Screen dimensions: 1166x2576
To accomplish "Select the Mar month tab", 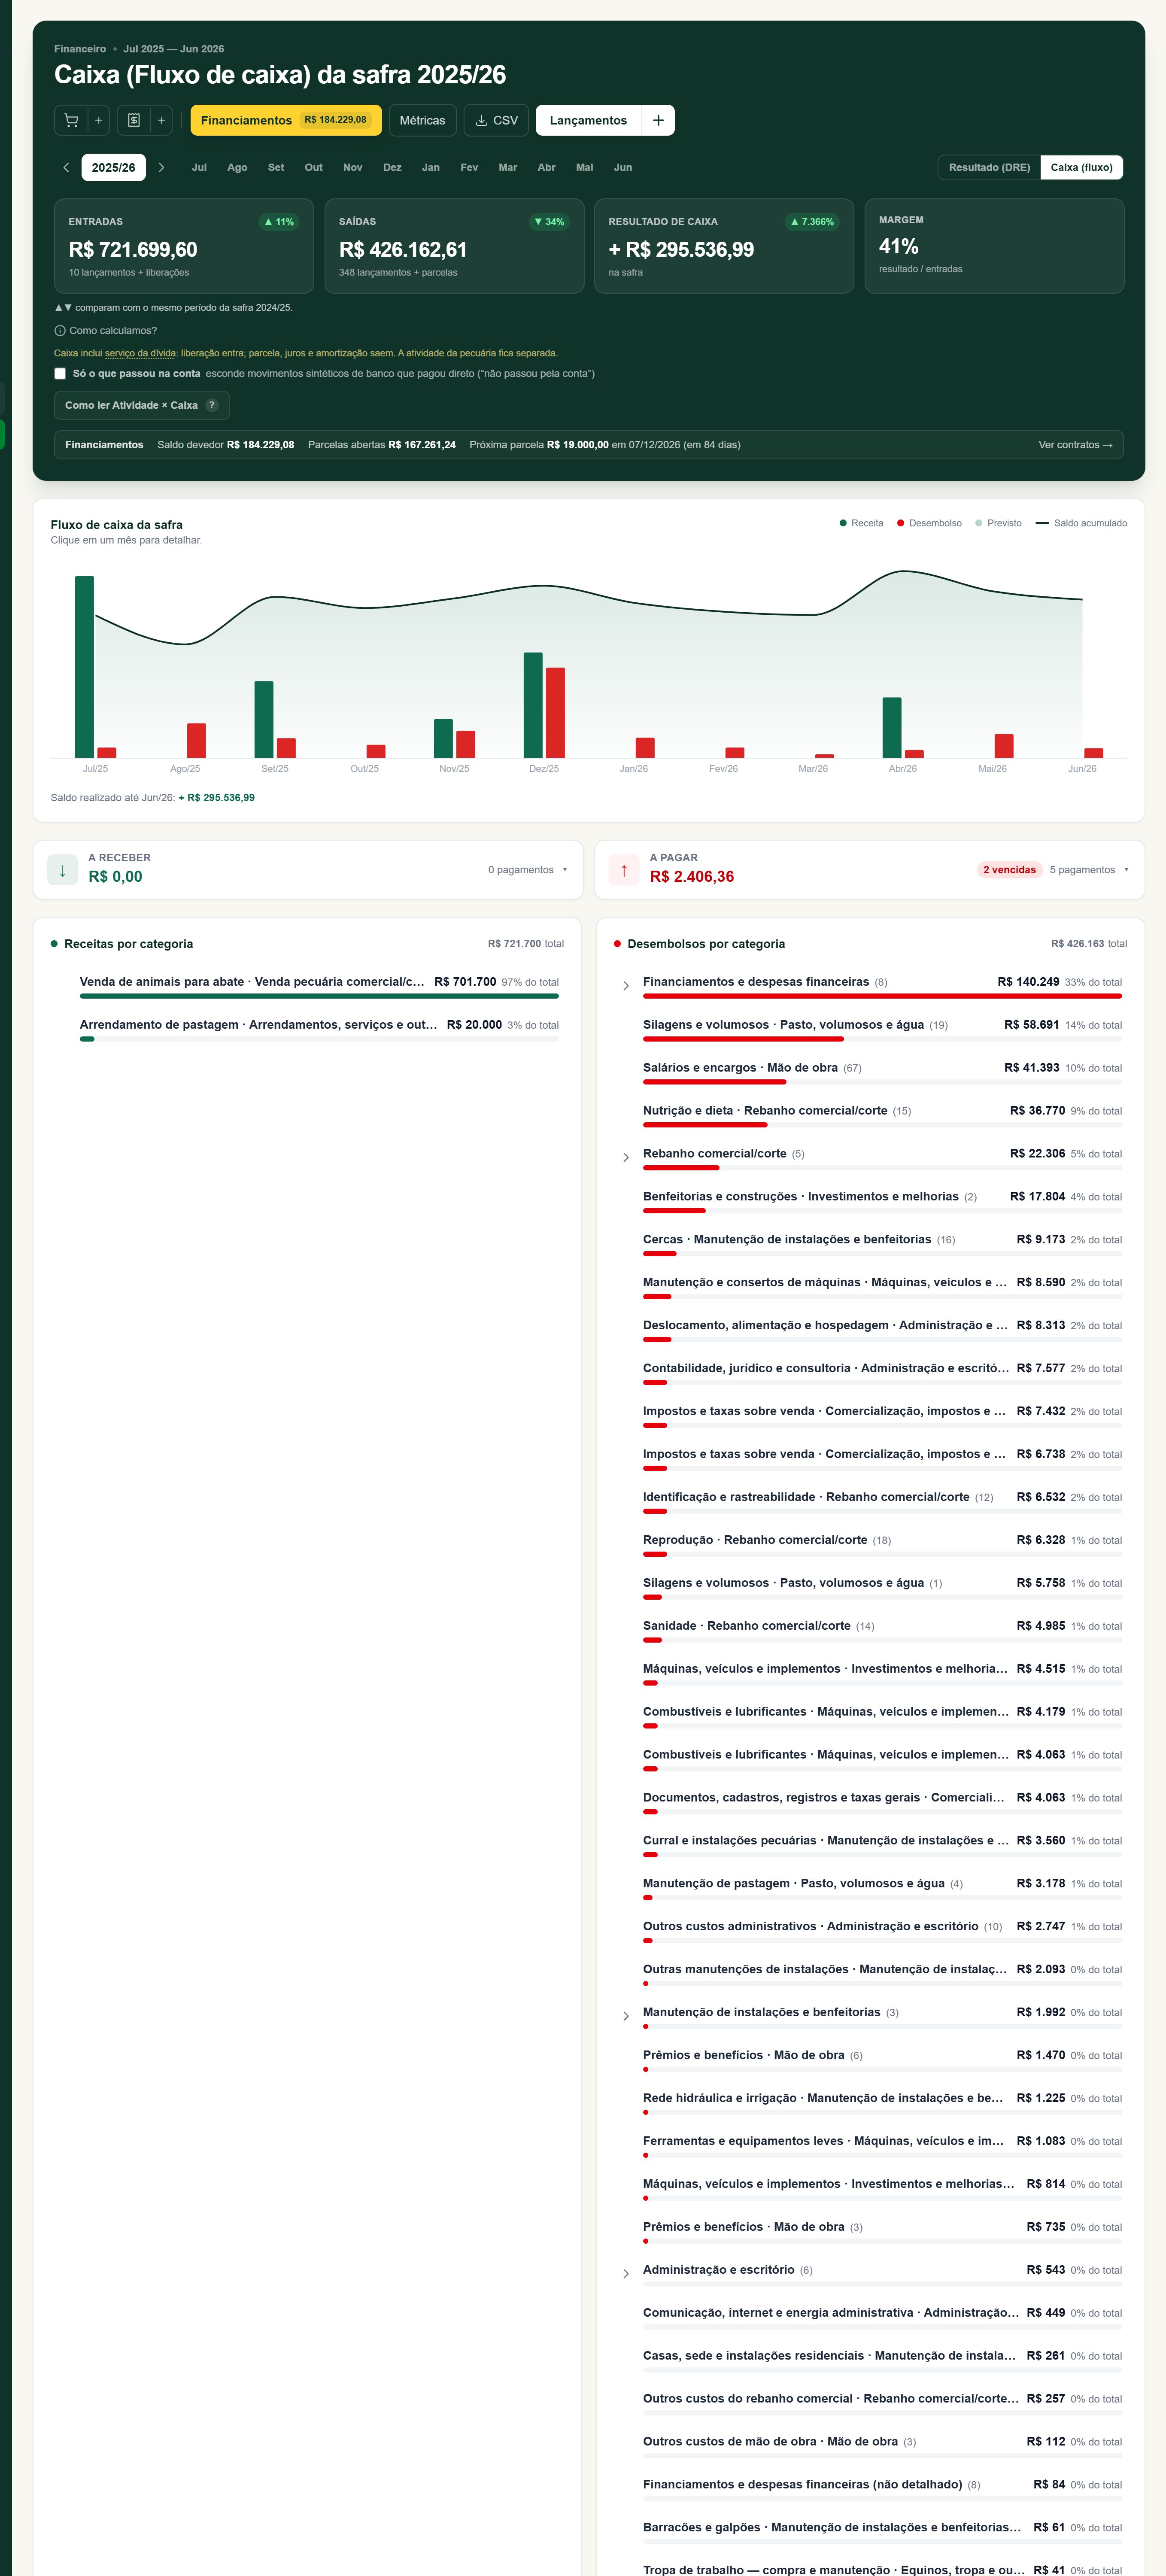I will pos(508,167).
